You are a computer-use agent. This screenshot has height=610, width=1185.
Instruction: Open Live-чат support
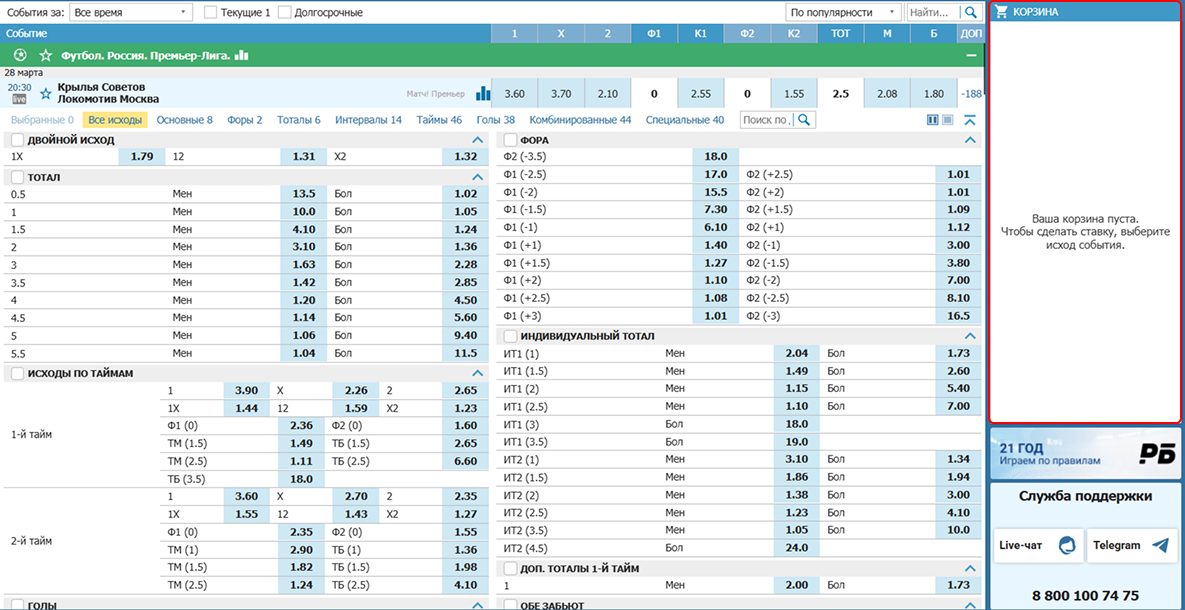(x=1036, y=545)
